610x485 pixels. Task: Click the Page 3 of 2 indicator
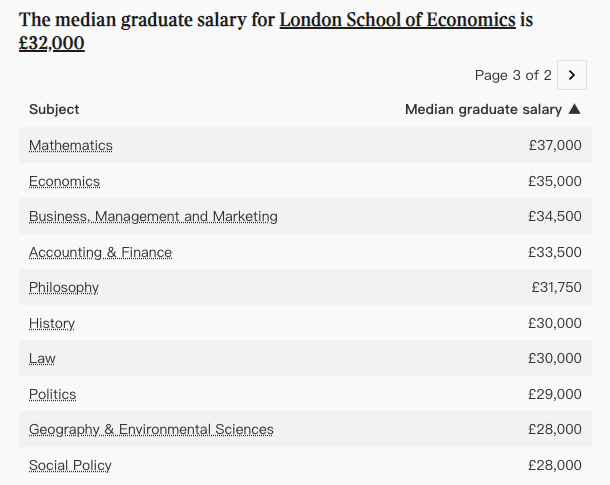coord(513,75)
